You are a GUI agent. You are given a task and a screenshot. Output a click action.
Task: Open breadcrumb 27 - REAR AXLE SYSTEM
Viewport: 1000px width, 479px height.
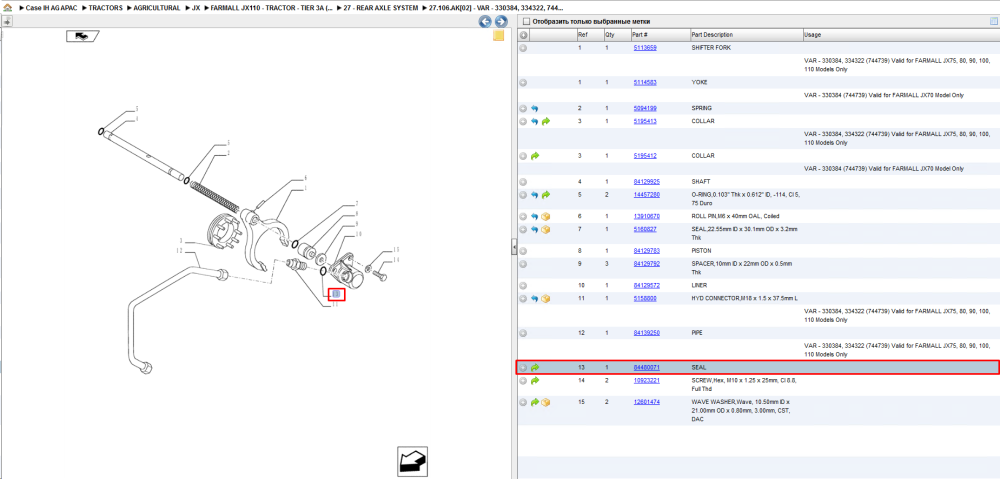(381, 8)
